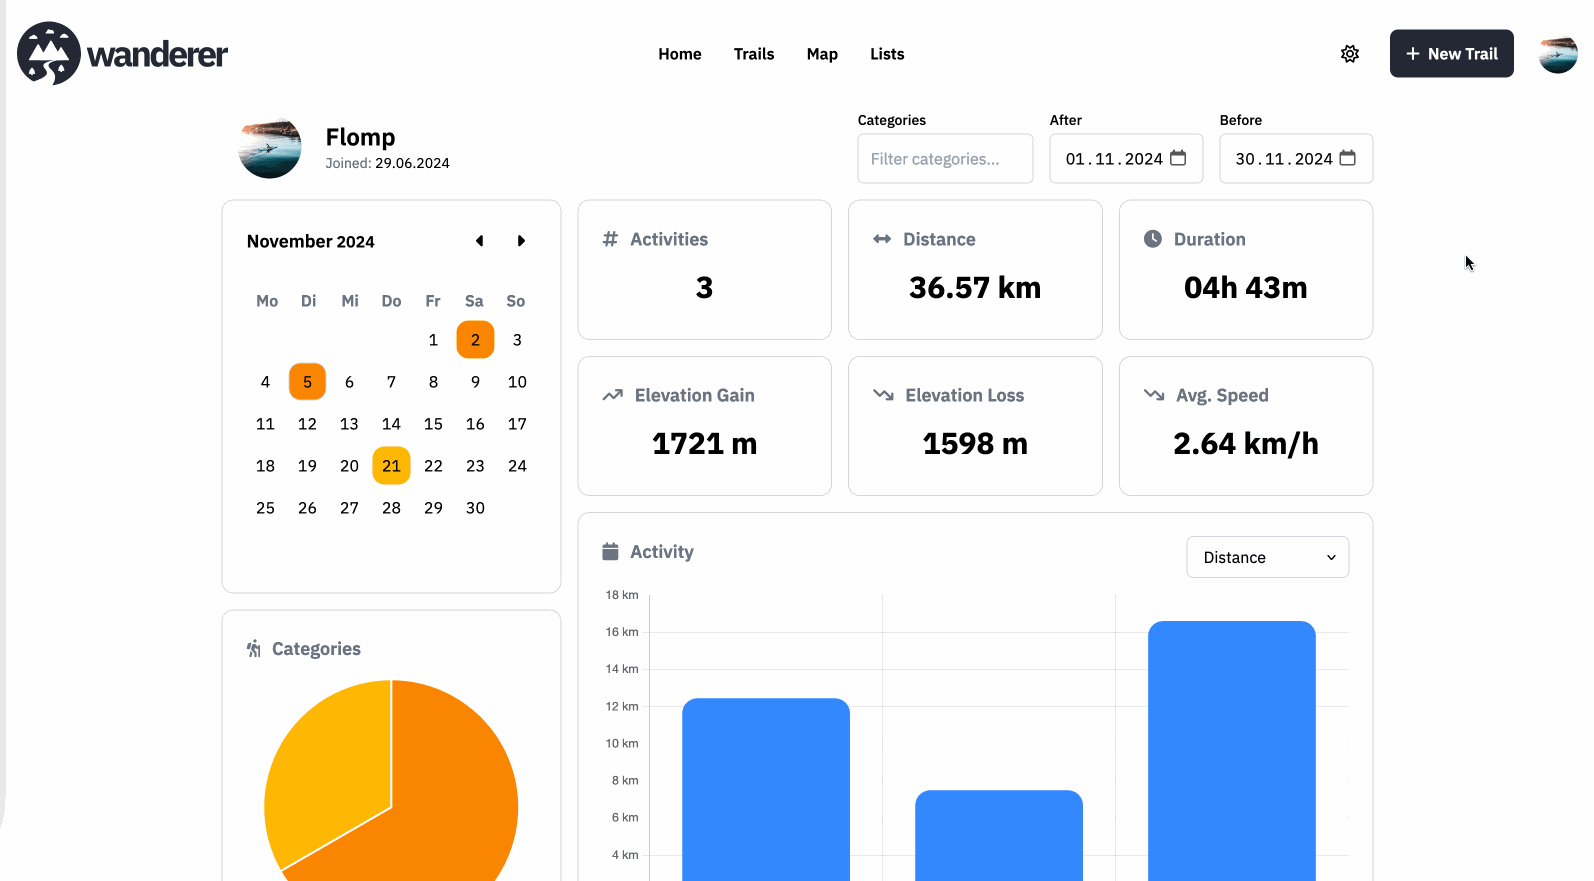This screenshot has width=1594, height=881.
Task: Open the Filter categories combo box
Action: pos(944,159)
